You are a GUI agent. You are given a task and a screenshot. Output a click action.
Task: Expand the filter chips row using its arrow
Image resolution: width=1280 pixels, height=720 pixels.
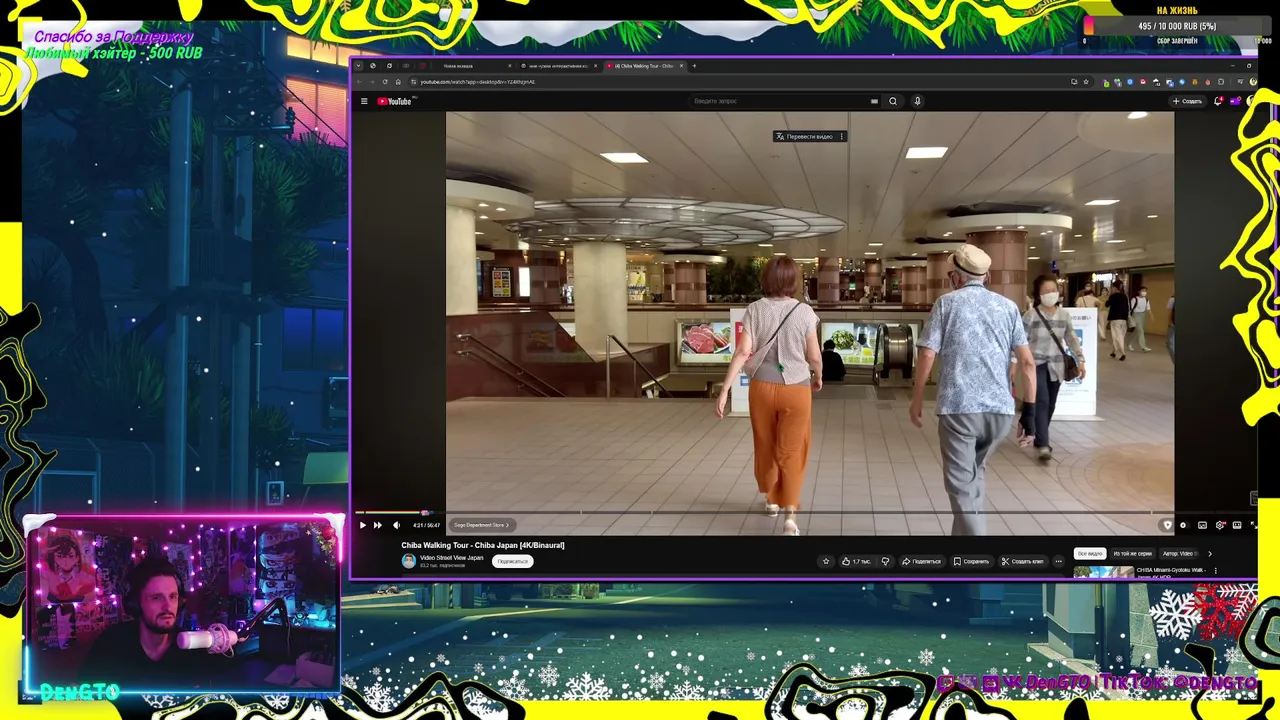point(1210,553)
